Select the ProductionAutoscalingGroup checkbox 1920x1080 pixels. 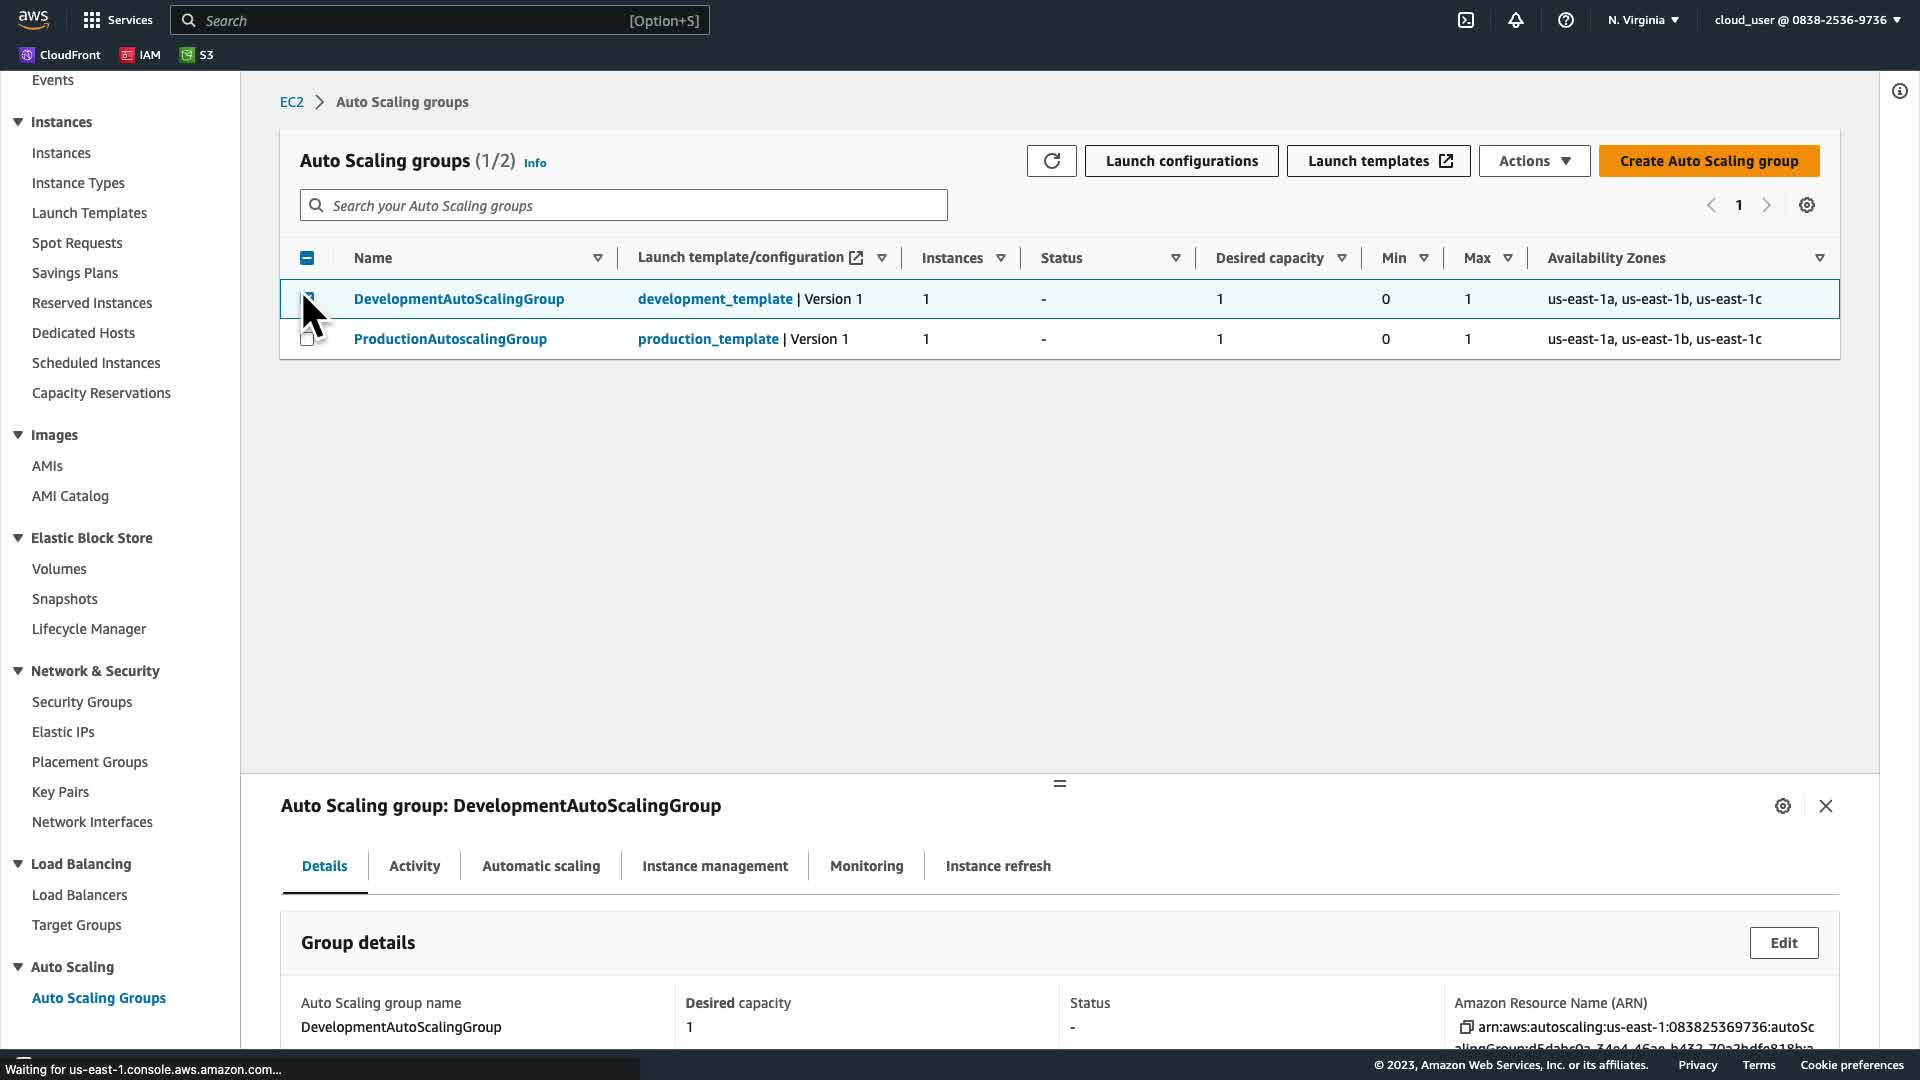(x=307, y=339)
